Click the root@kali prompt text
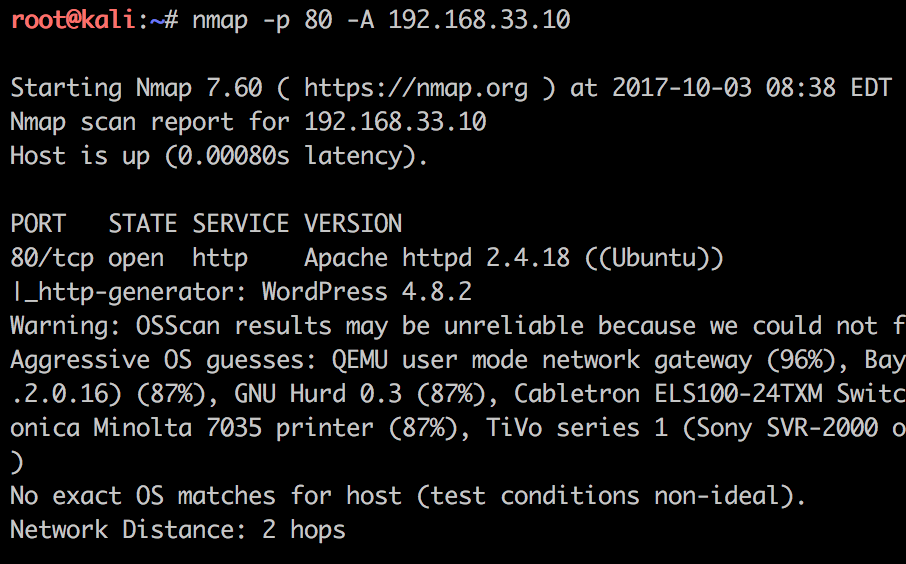 pyautogui.click(x=72, y=20)
